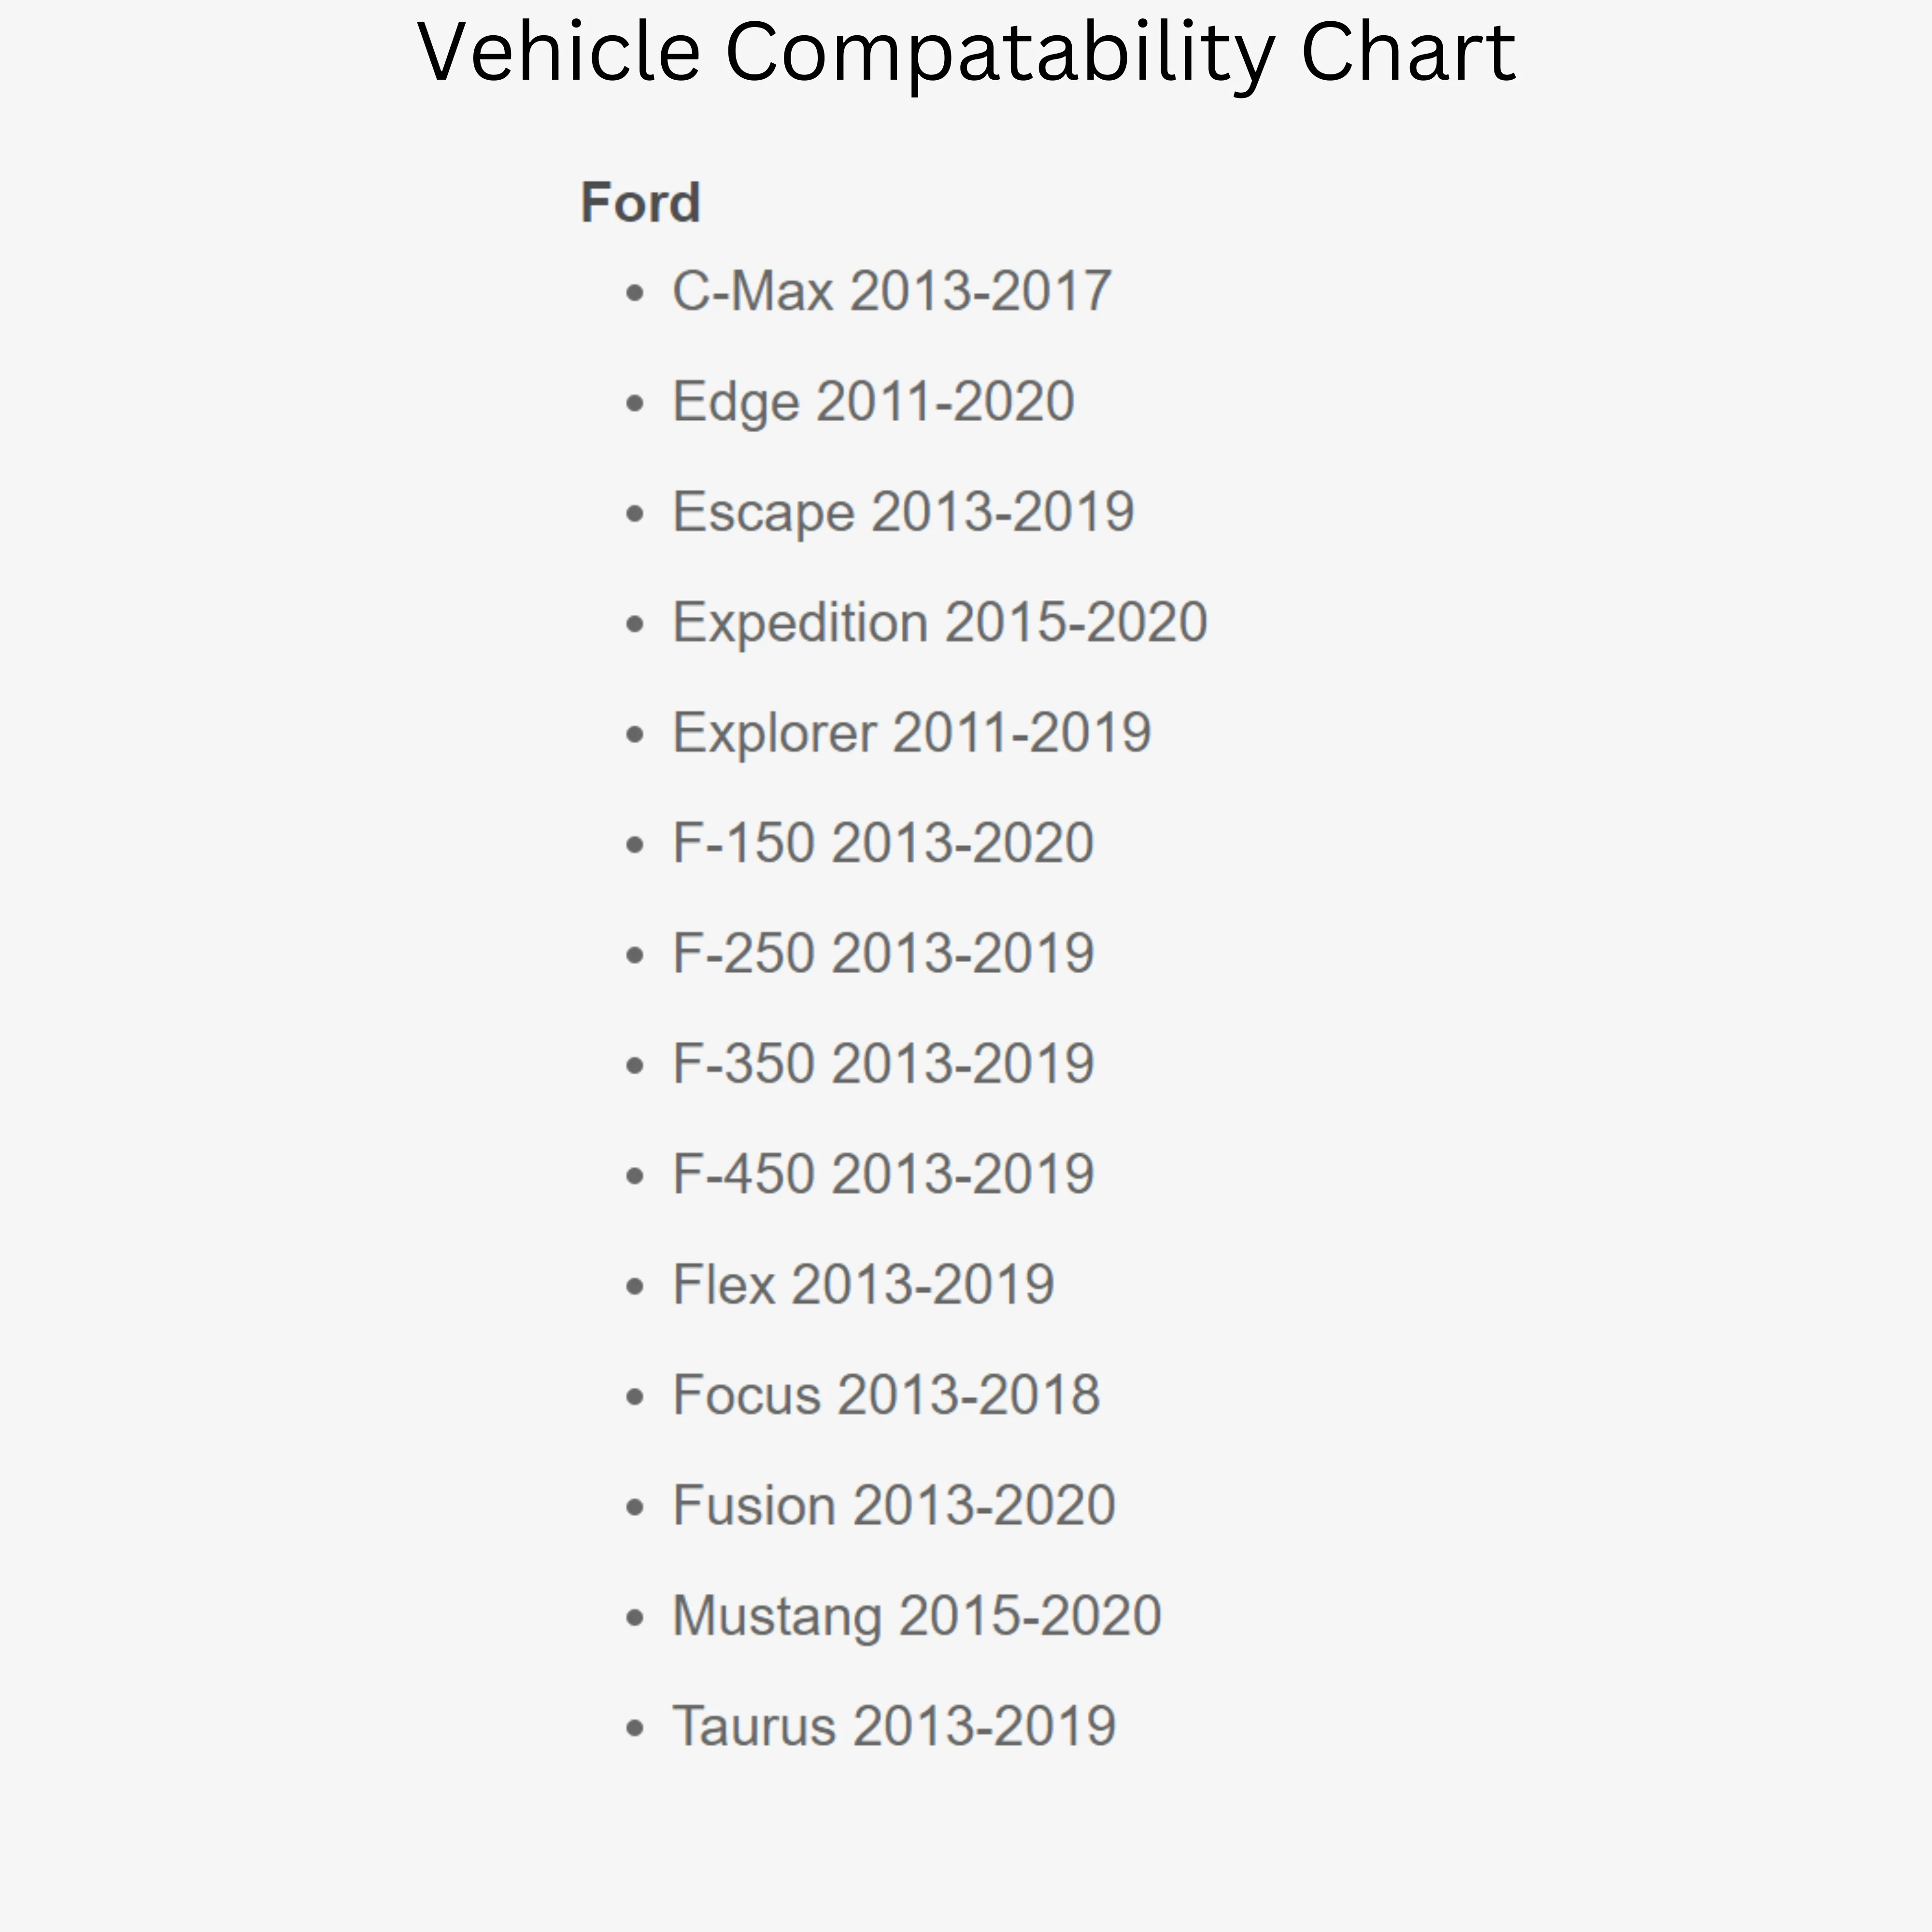
Task: Click the bullet next to Mustang
Action: coord(635,1618)
